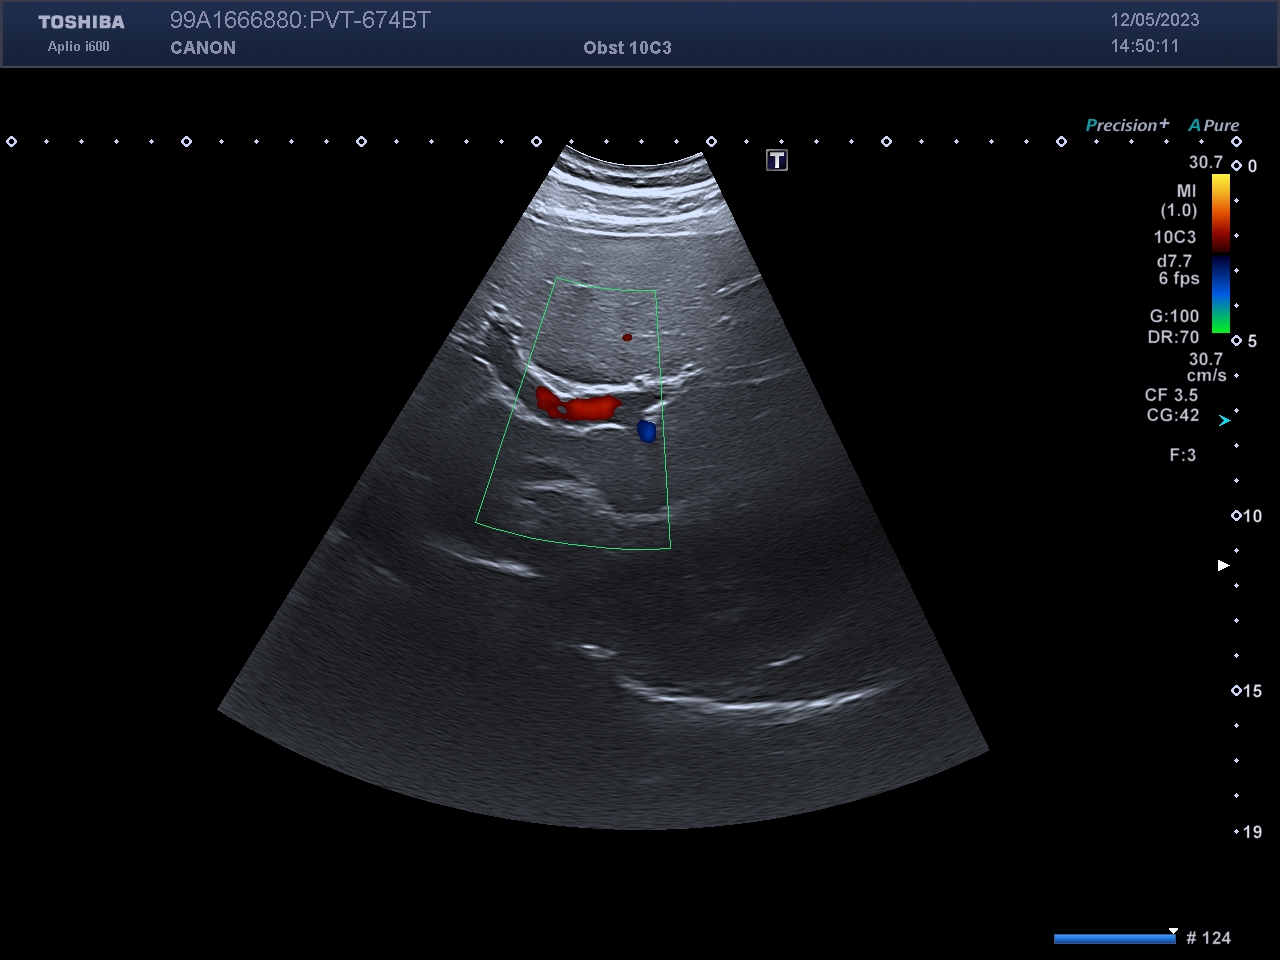Click the blue cine loop progress bar
Image resolution: width=1280 pixels, height=960 pixels.
coord(1114,938)
